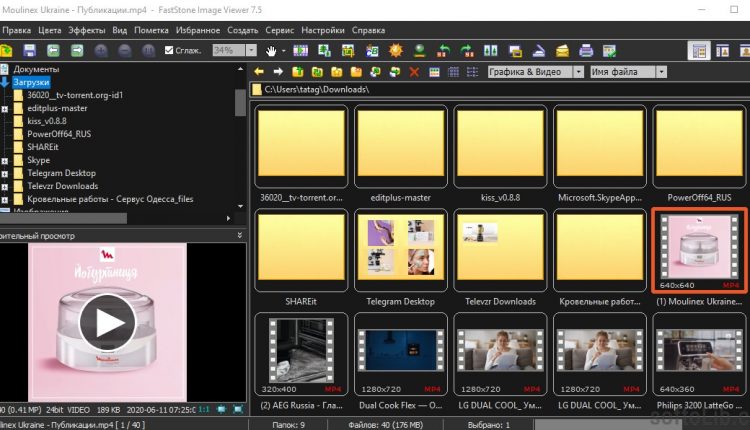Play the video in the preview panel

(x=108, y=323)
